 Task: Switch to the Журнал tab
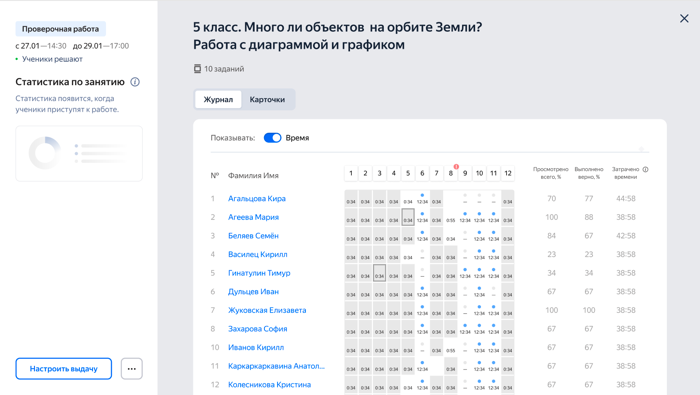[218, 100]
